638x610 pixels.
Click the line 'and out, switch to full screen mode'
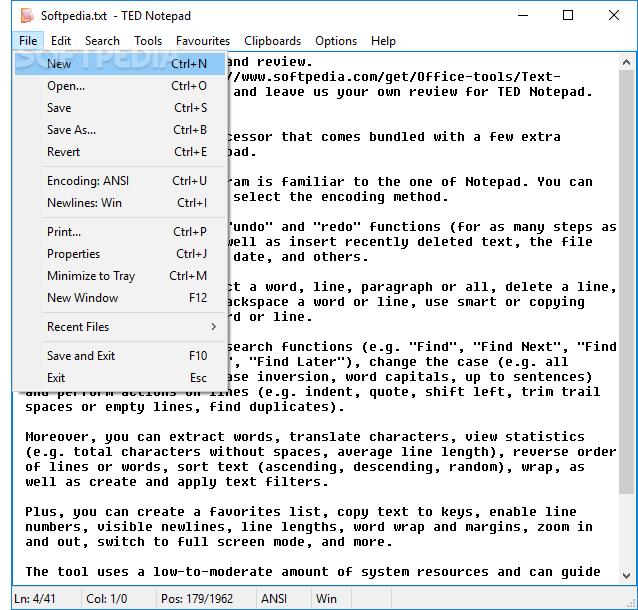click(x=208, y=542)
